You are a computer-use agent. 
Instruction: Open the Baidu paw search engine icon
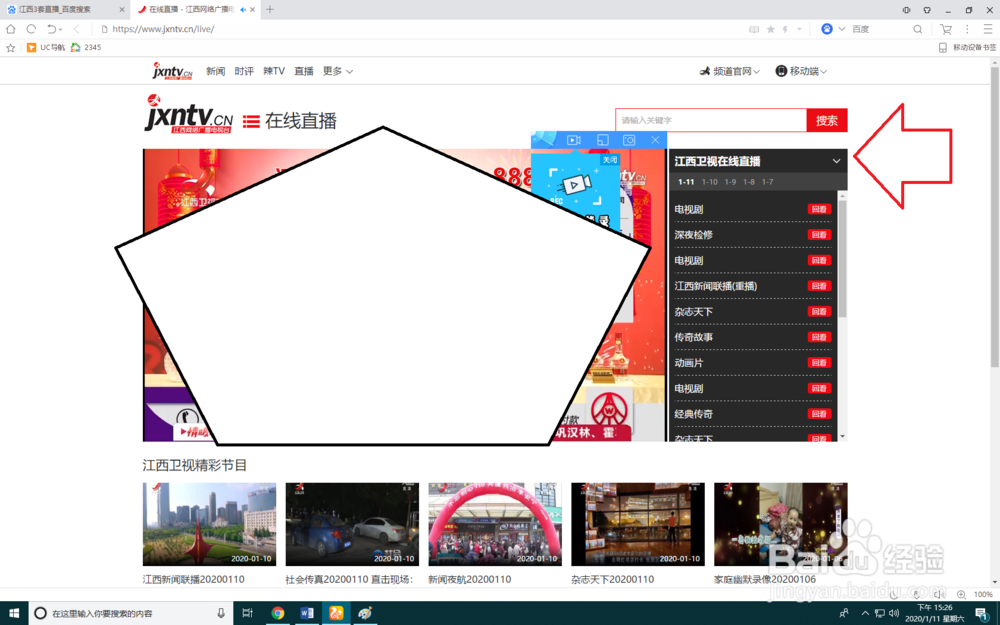point(827,29)
